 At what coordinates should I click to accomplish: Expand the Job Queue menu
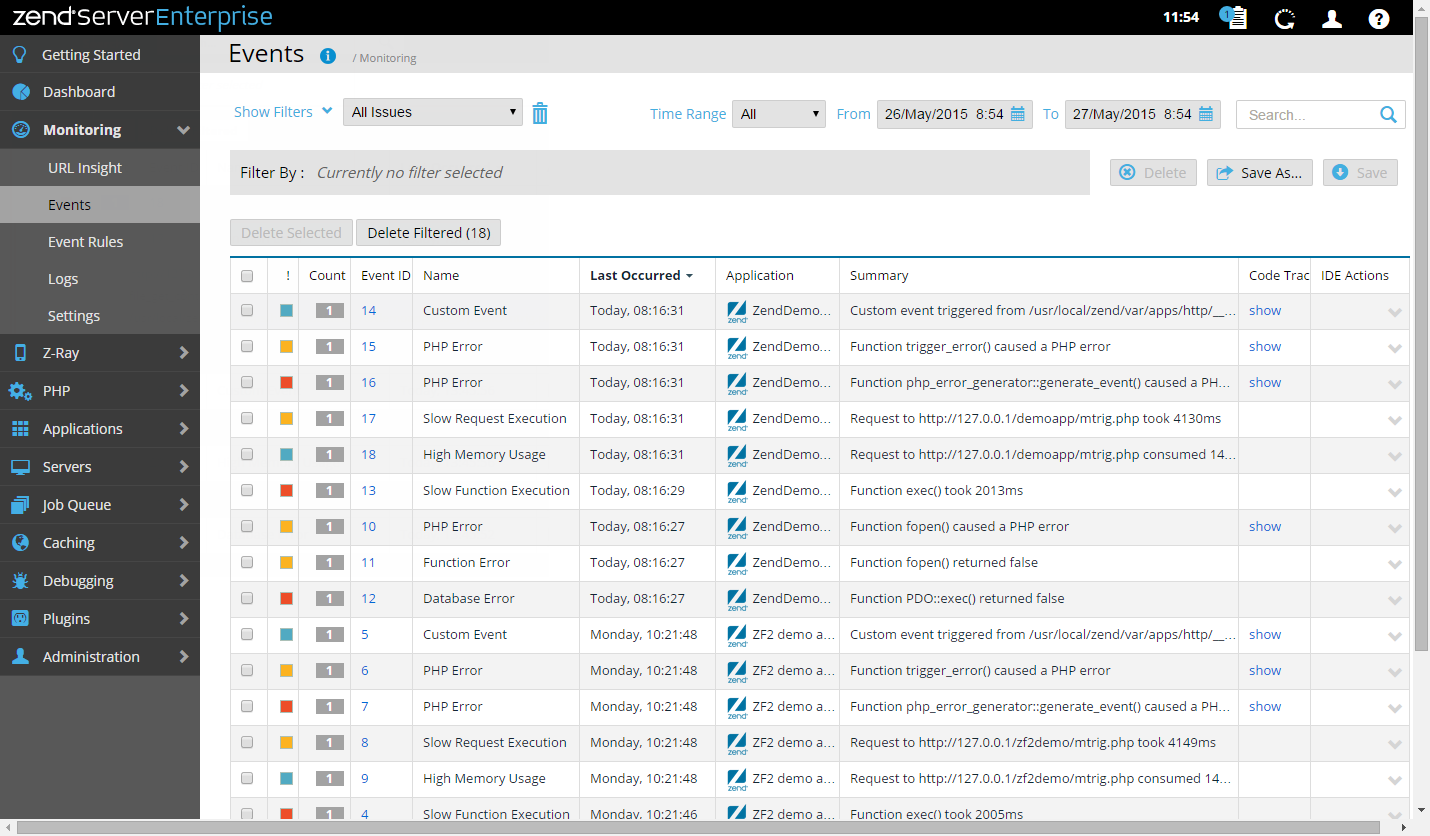[100, 505]
